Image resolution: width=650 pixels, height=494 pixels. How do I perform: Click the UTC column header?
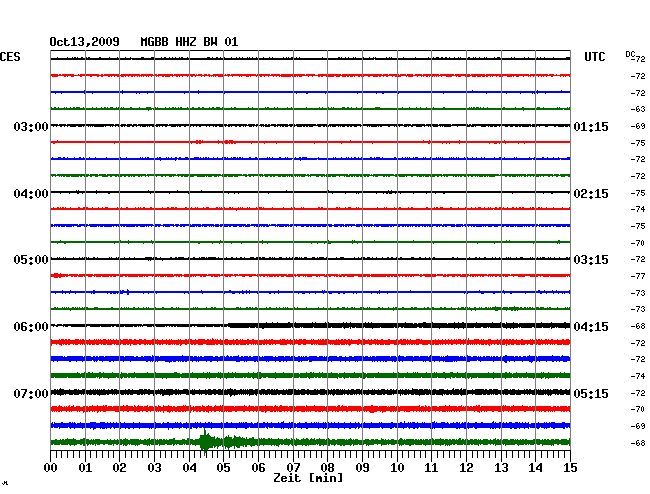594,57
